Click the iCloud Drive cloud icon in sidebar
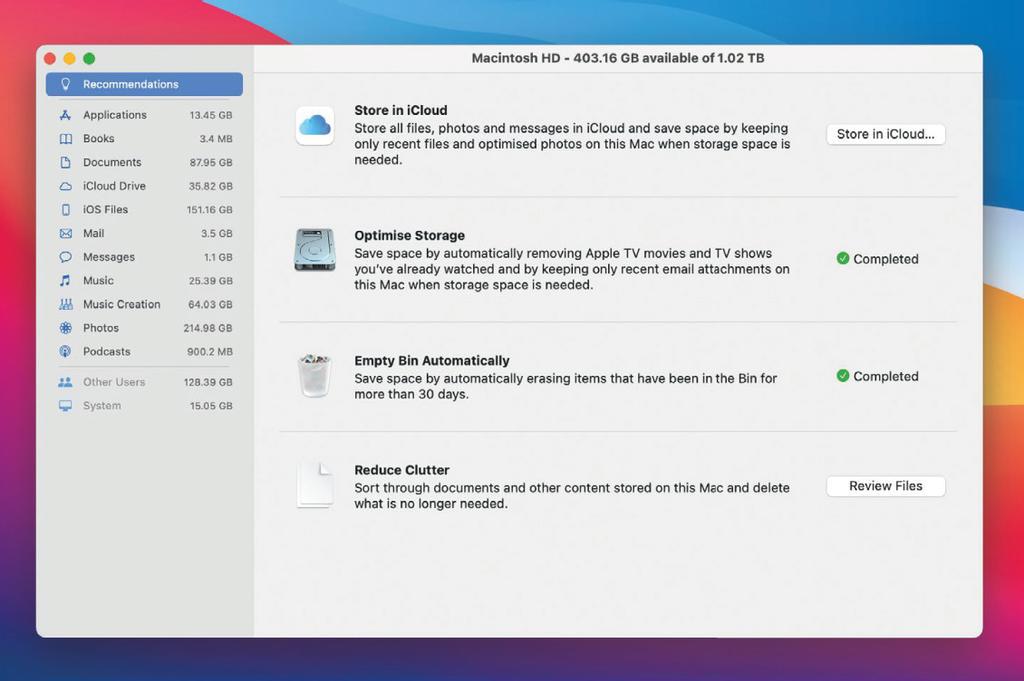Viewport: 1024px width, 681px height. tap(65, 186)
